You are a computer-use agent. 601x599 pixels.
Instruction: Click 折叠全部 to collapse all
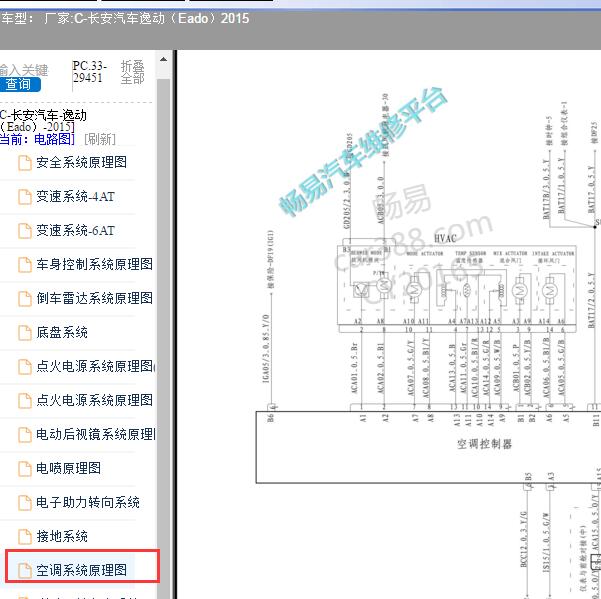(132, 72)
